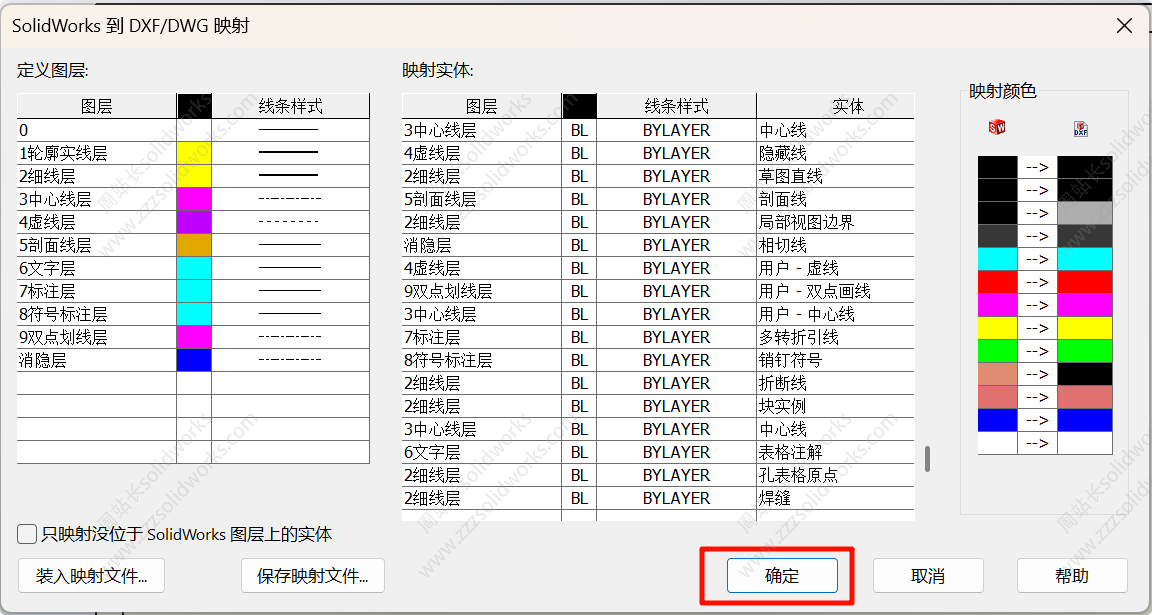
Task: Click the 线条样式 header in the 定义图层 table
Action: coord(290,107)
